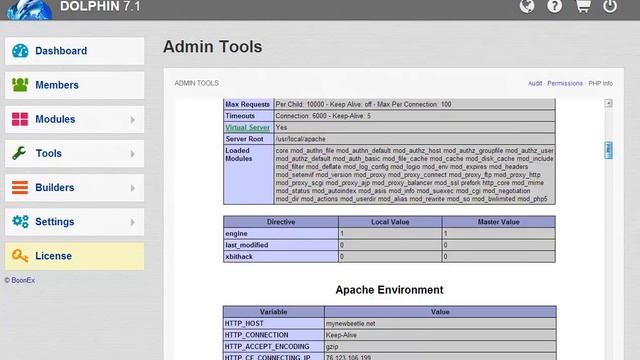Viewport: 640px width, 360px height.
Task: Click the Members people icon
Action: coord(20,85)
